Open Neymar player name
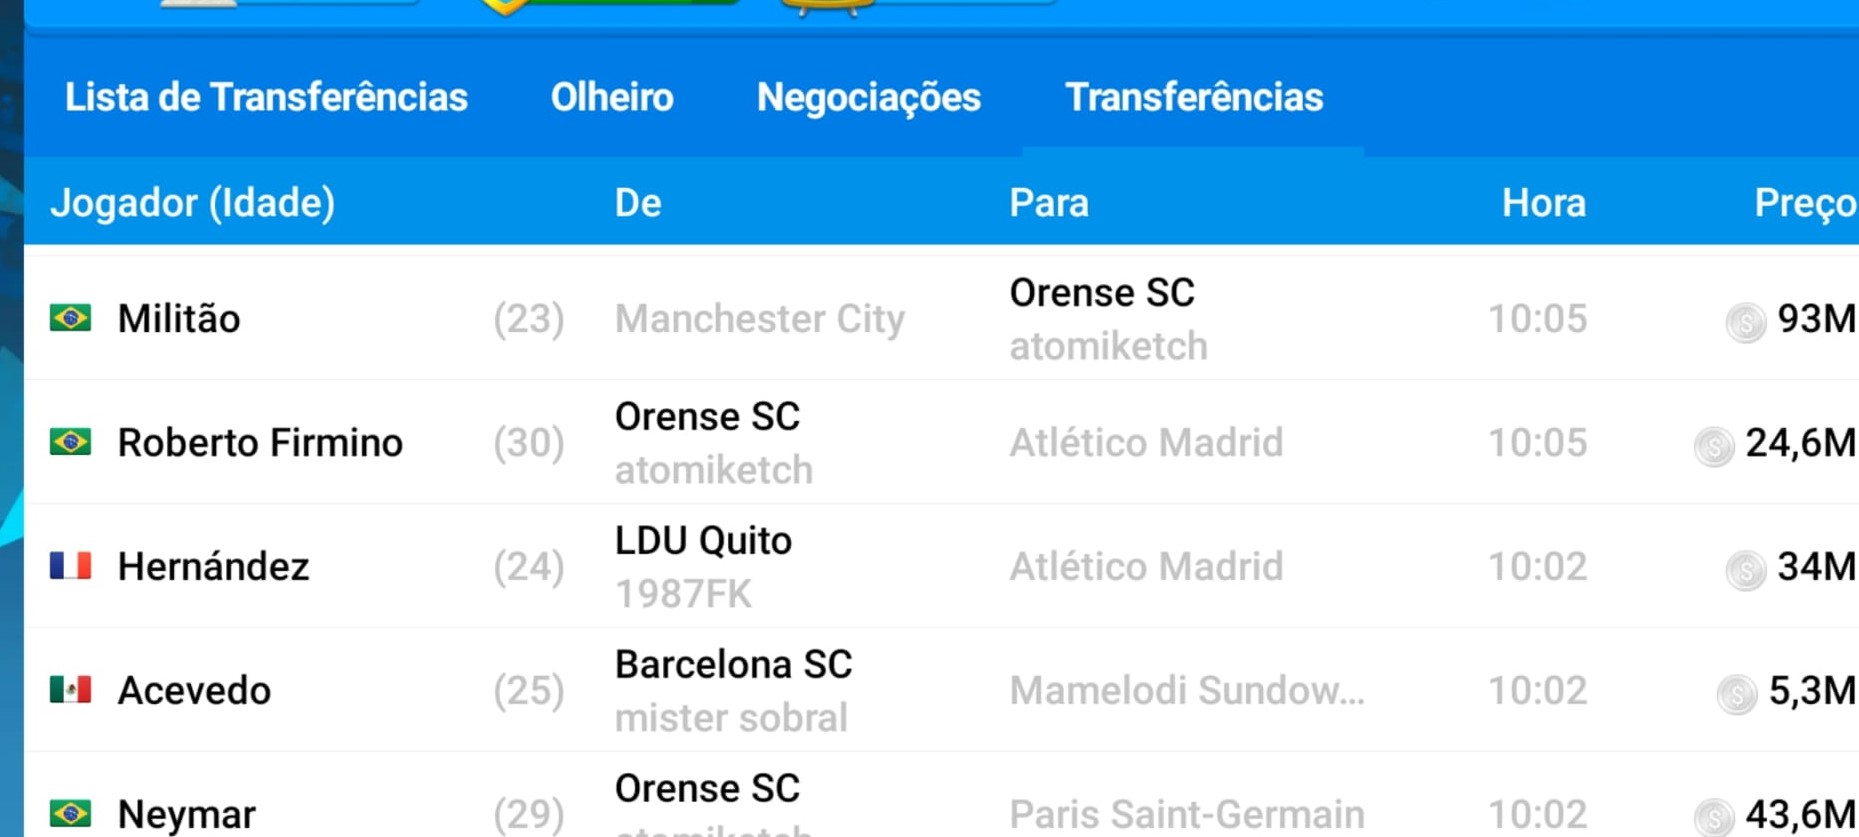The height and width of the screenshot is (837, 1859). tap(186, 814)
